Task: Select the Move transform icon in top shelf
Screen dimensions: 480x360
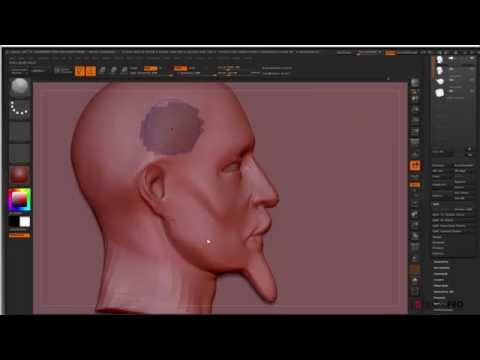Action: [x=103, y=70]
